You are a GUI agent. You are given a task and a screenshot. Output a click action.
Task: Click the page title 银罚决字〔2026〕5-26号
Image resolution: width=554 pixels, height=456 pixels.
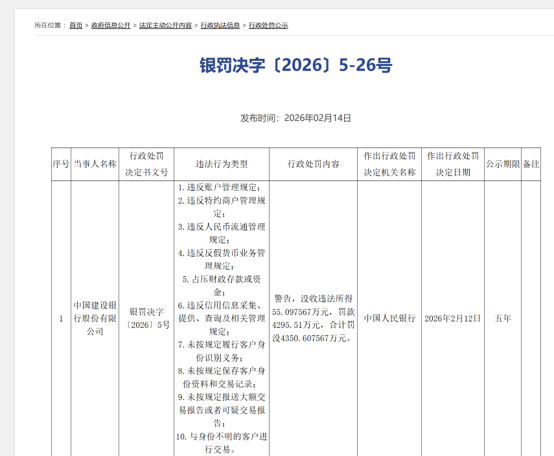296,65
